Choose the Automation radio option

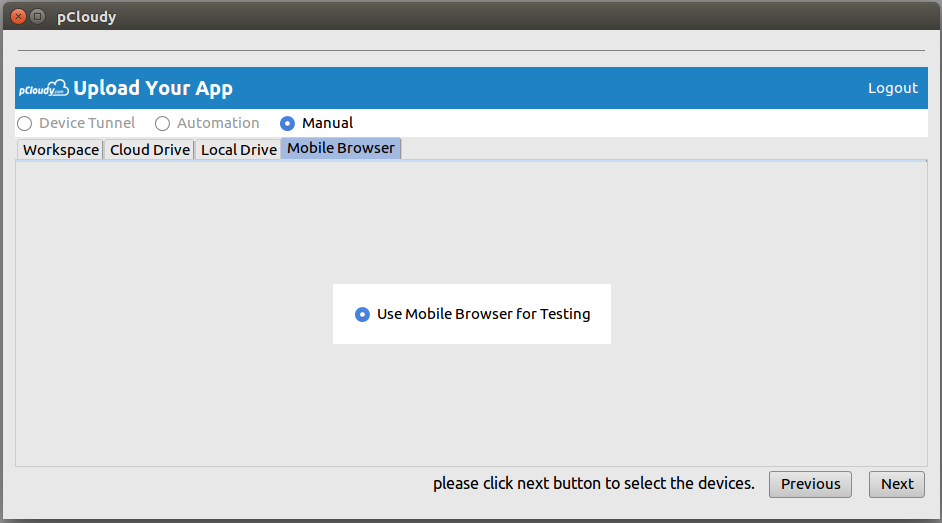click(x=162, y=124)
